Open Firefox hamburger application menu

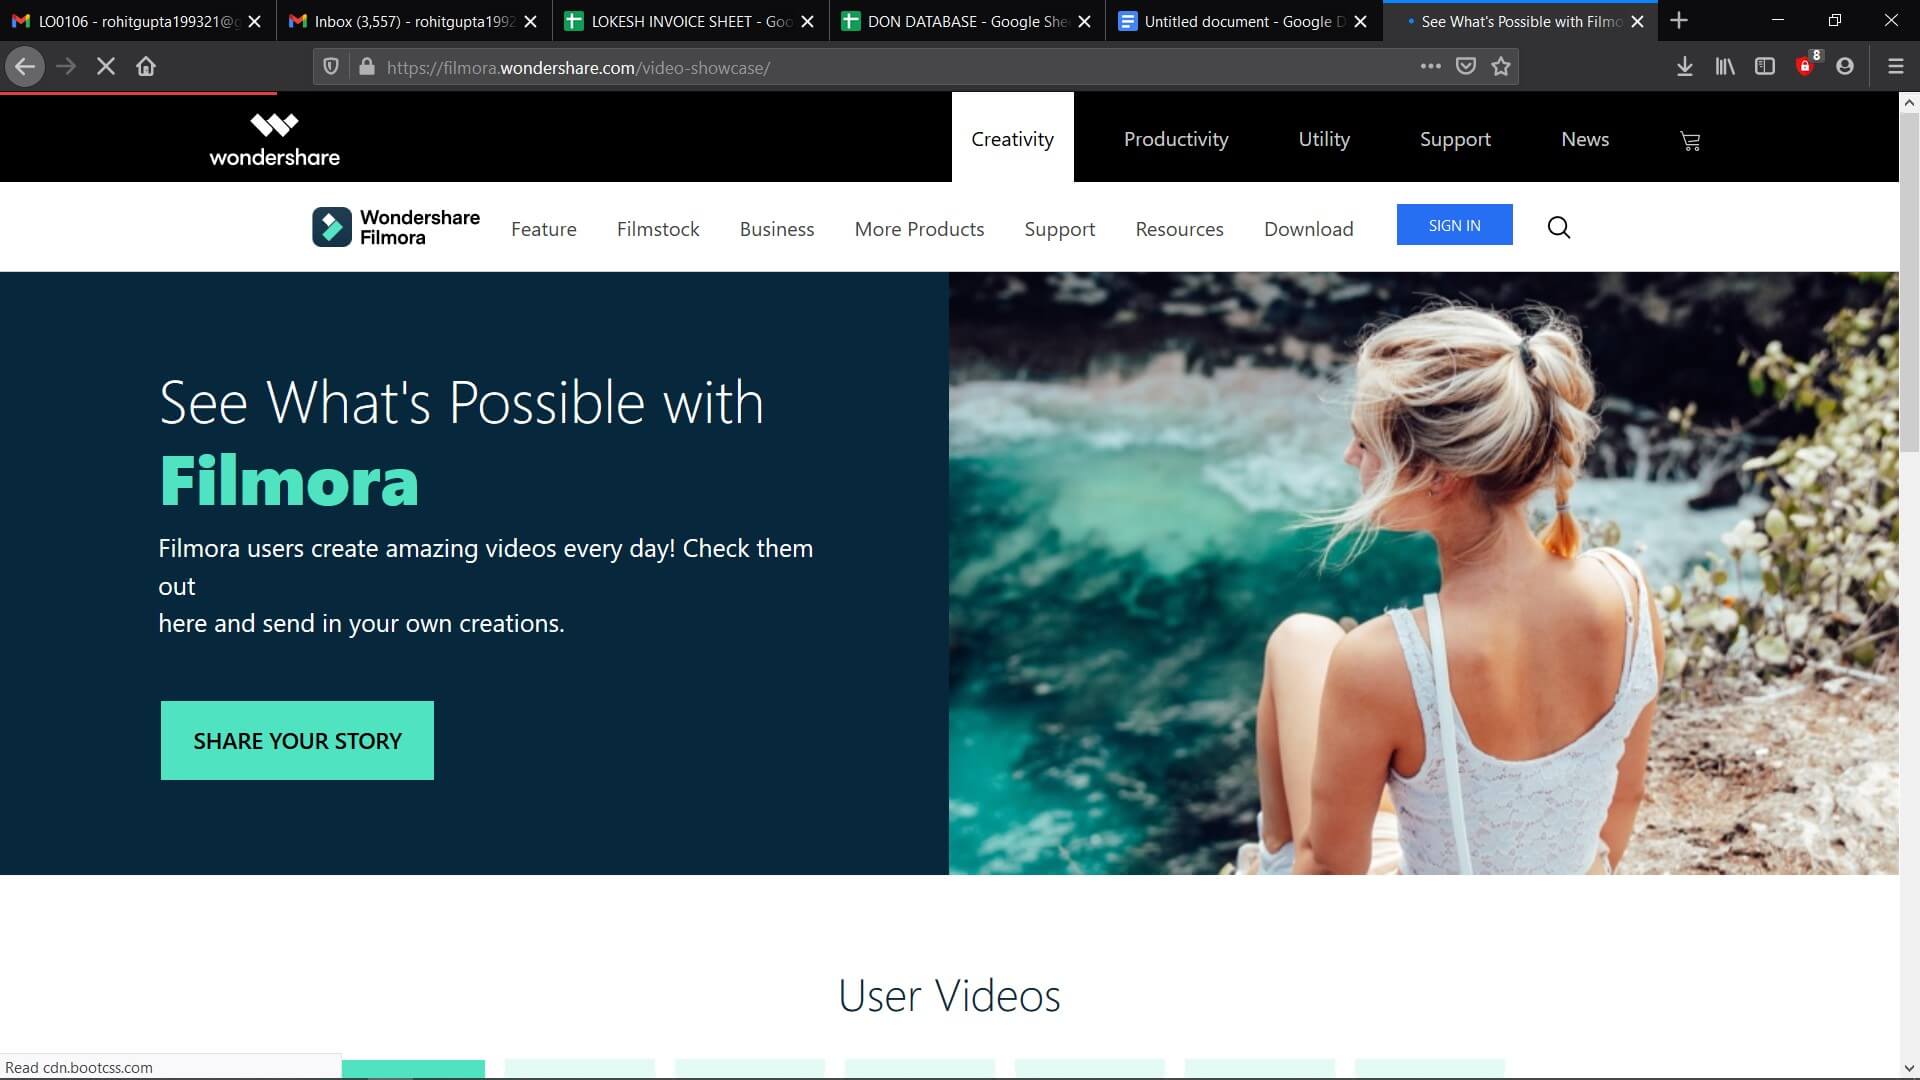1895,67
